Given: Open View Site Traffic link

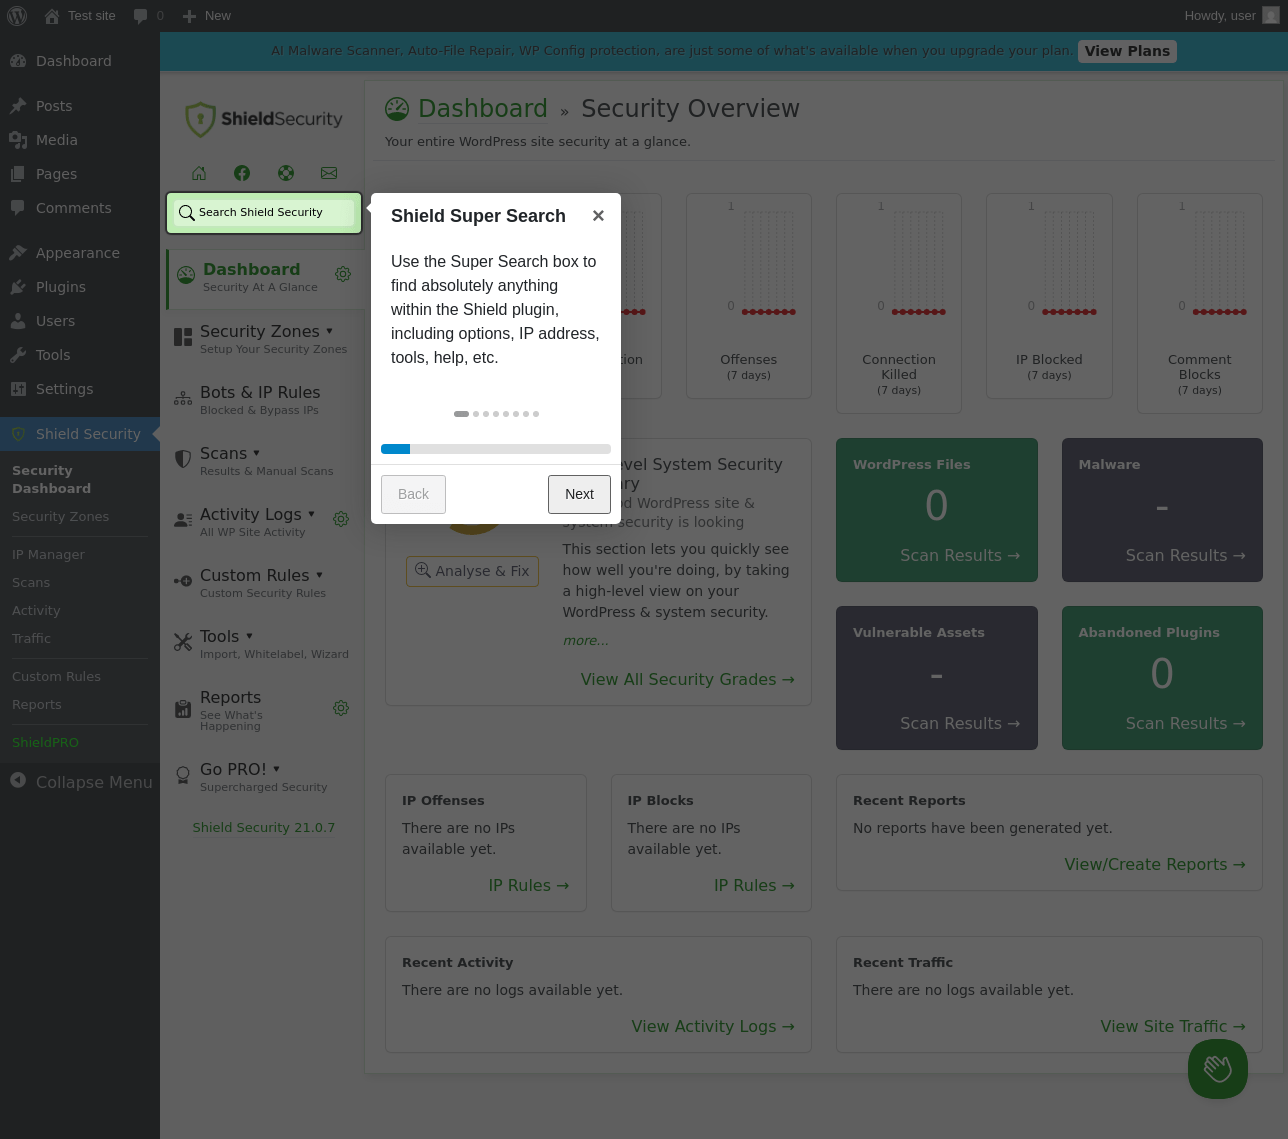Looking at the screenshot, I should 1173,1027.
